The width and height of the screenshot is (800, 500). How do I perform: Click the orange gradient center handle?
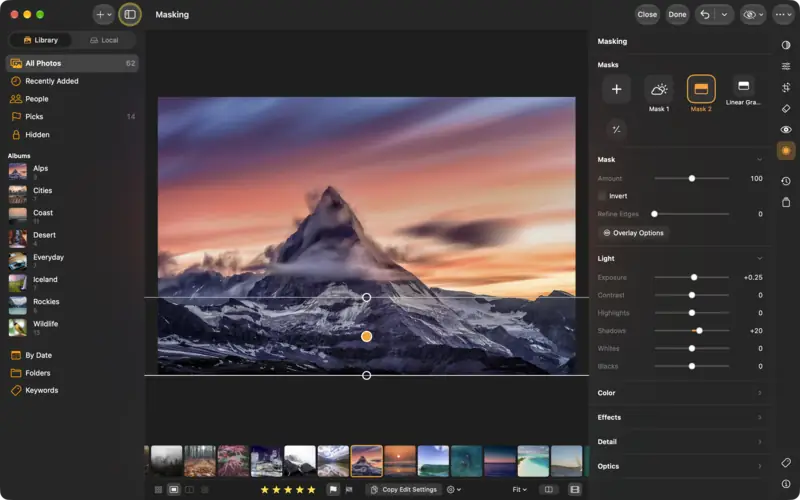(366, 336)
